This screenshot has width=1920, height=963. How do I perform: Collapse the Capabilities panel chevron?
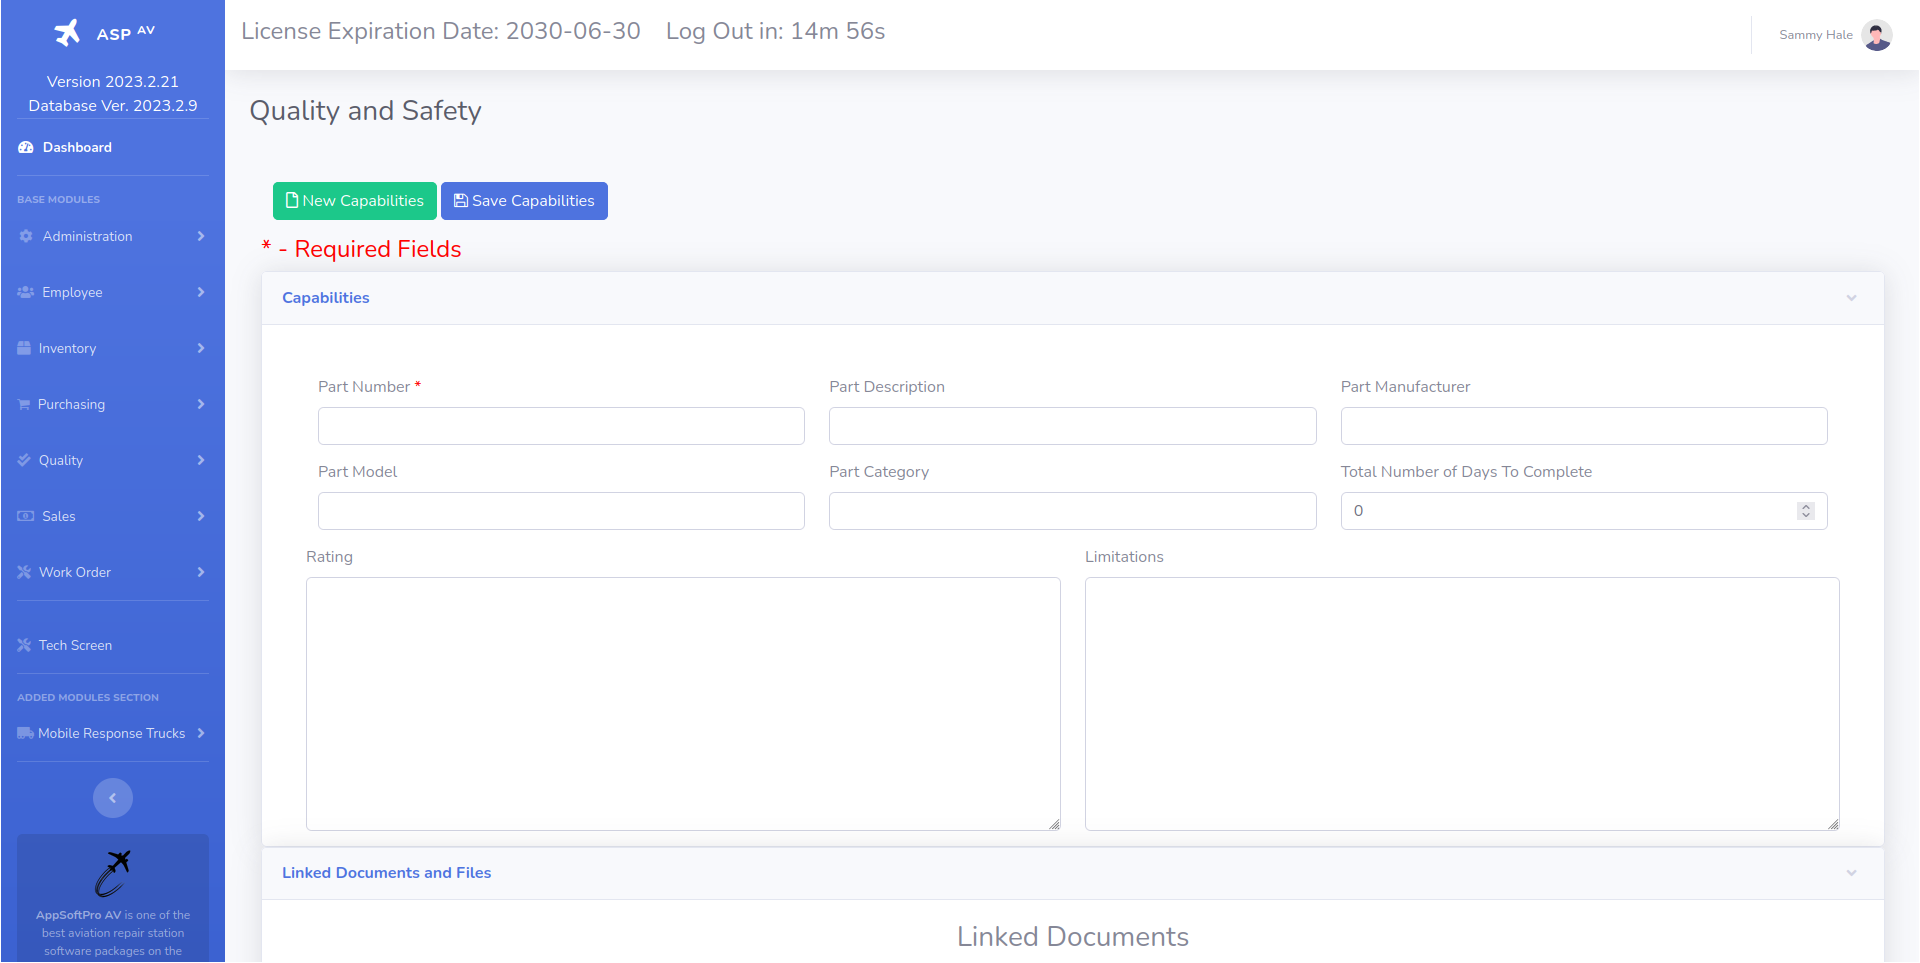pyautogui.click(x=1851, y=298)
